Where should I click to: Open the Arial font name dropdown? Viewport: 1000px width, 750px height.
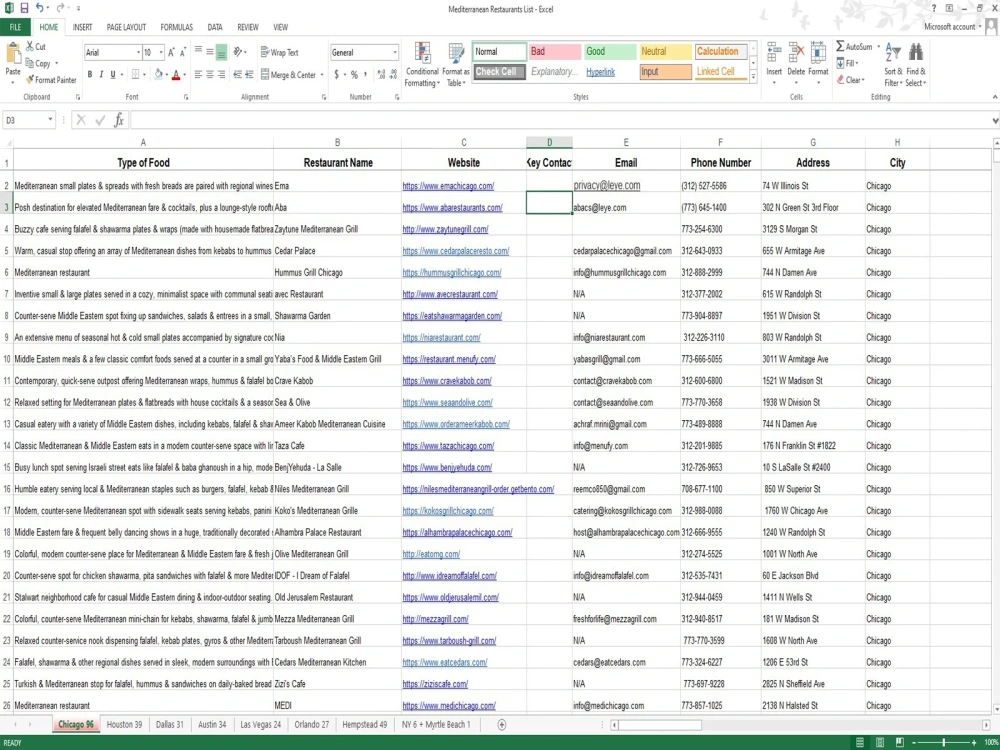138,52
